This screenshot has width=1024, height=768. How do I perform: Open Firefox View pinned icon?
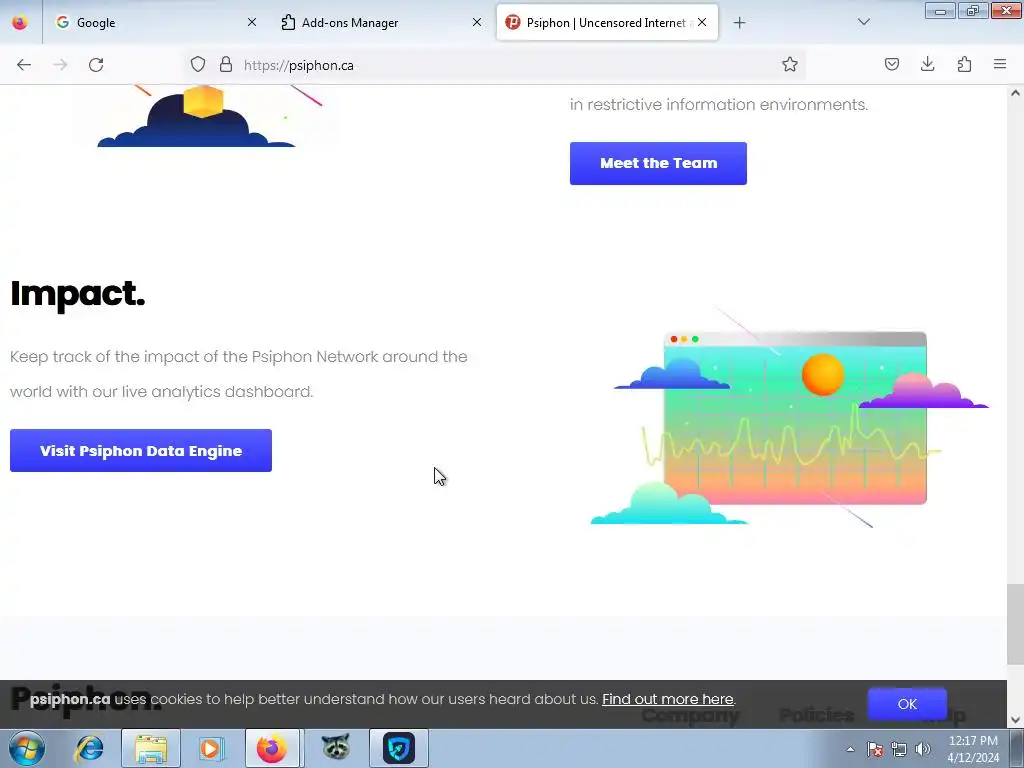20,23
